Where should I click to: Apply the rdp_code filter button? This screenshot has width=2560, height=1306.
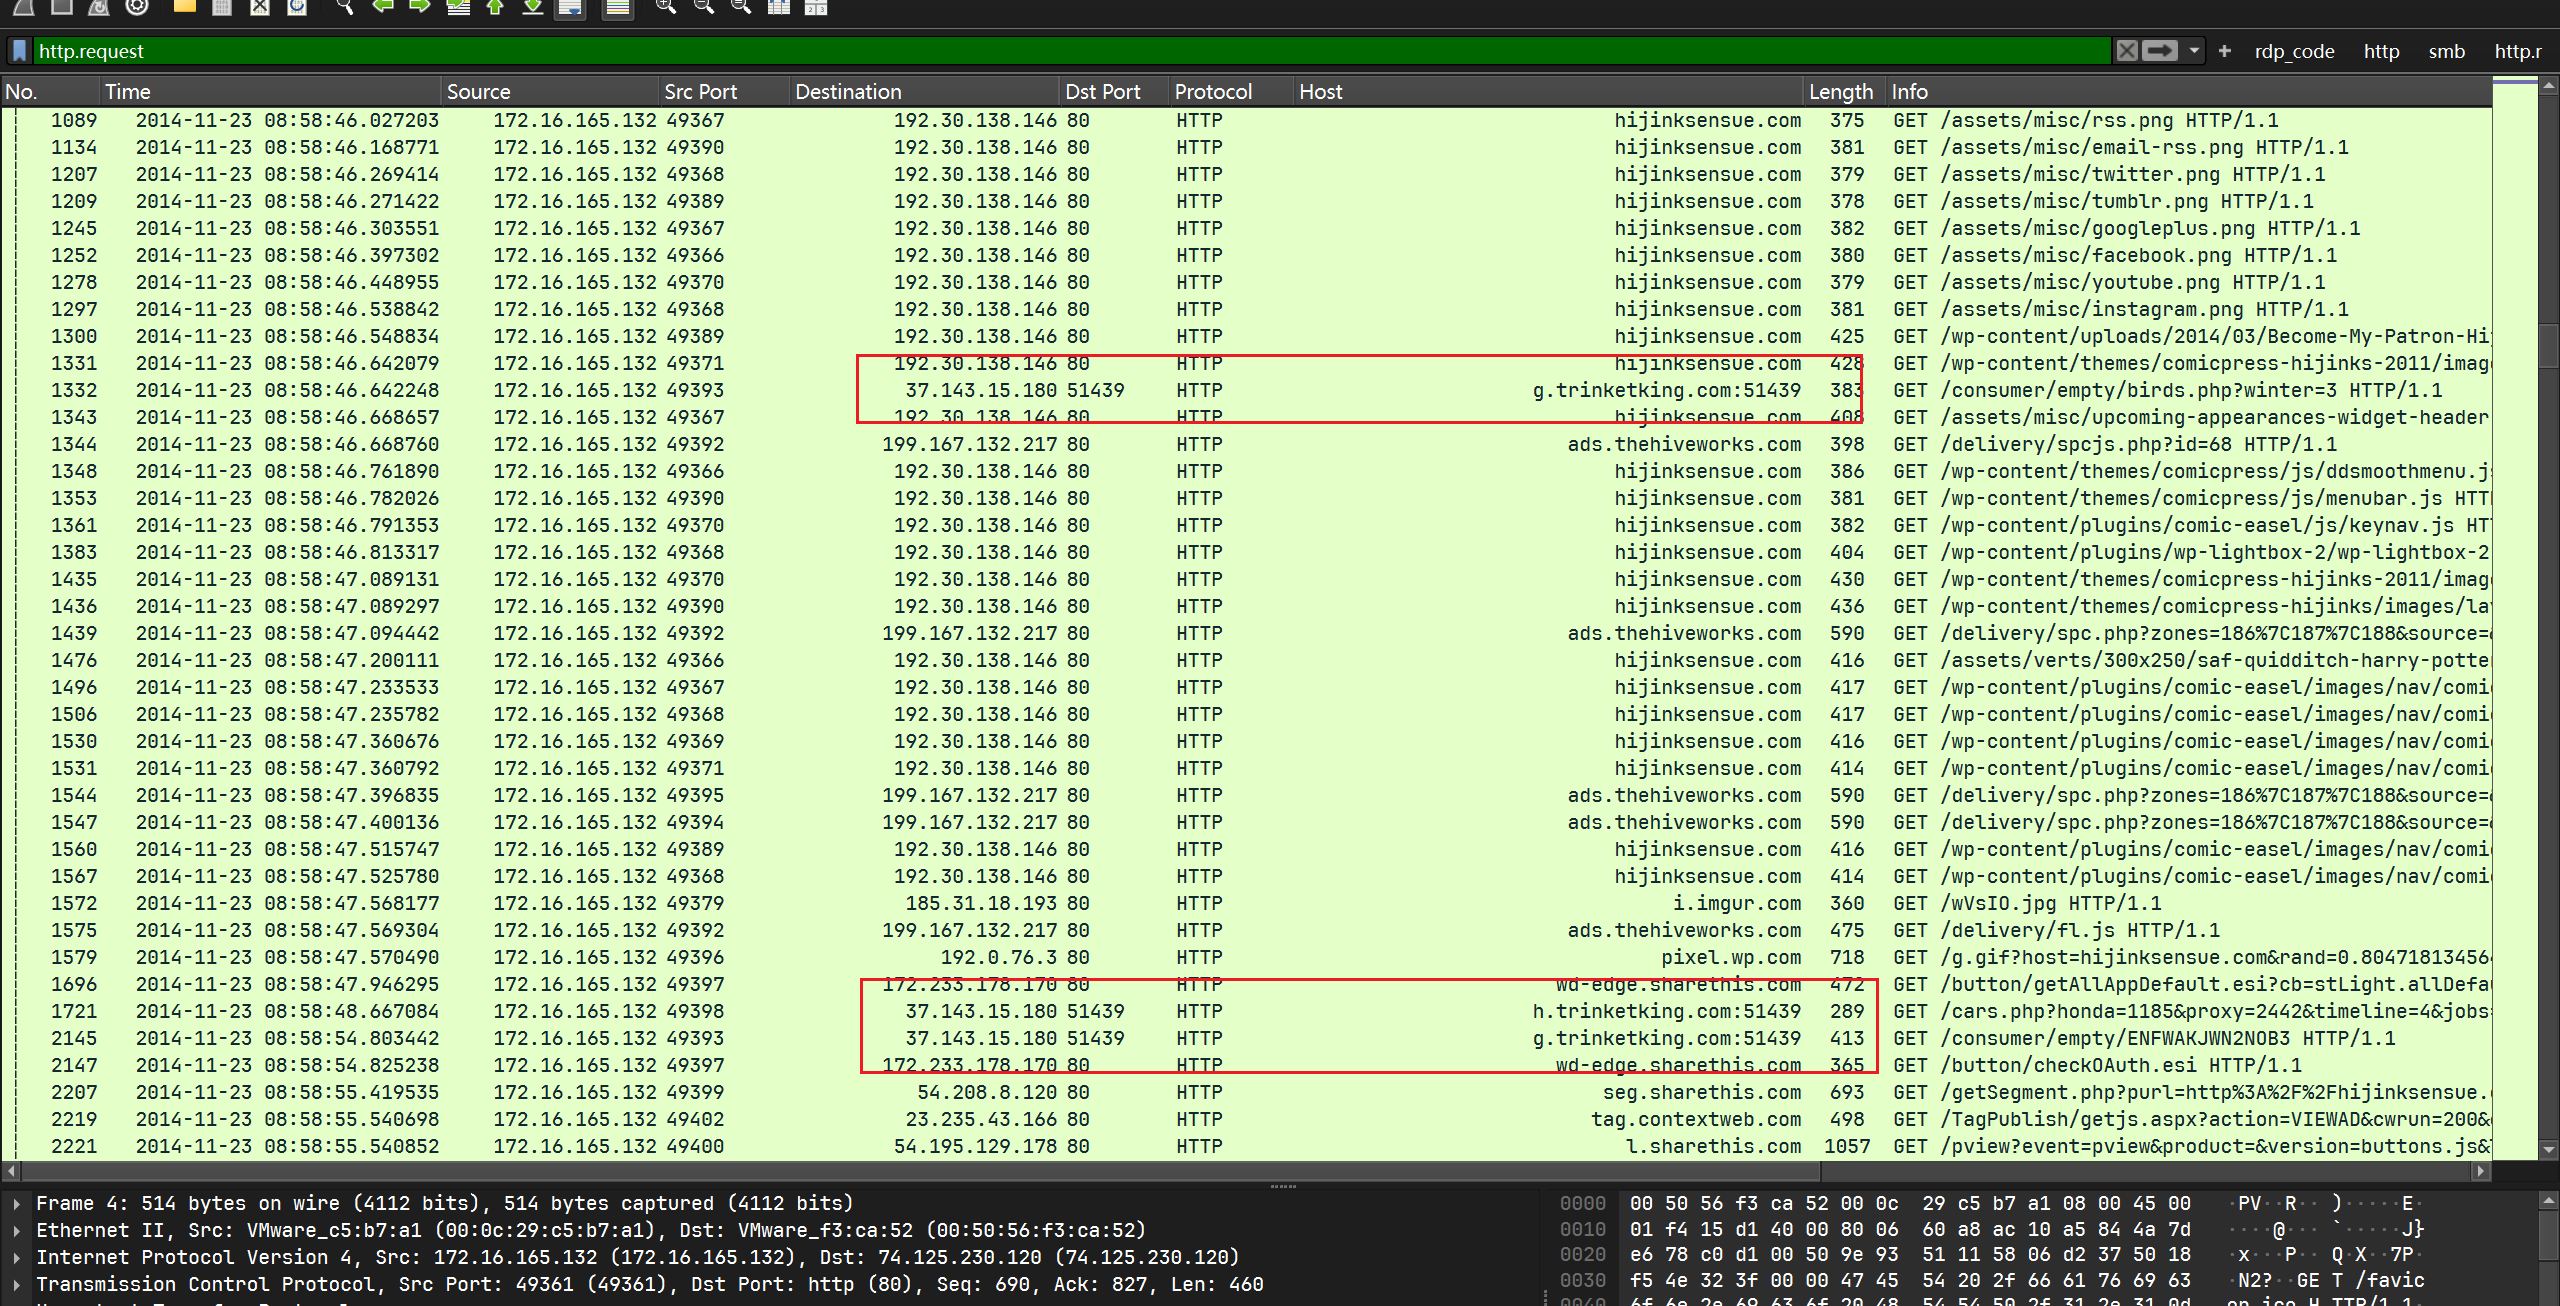click(2294, 51)
